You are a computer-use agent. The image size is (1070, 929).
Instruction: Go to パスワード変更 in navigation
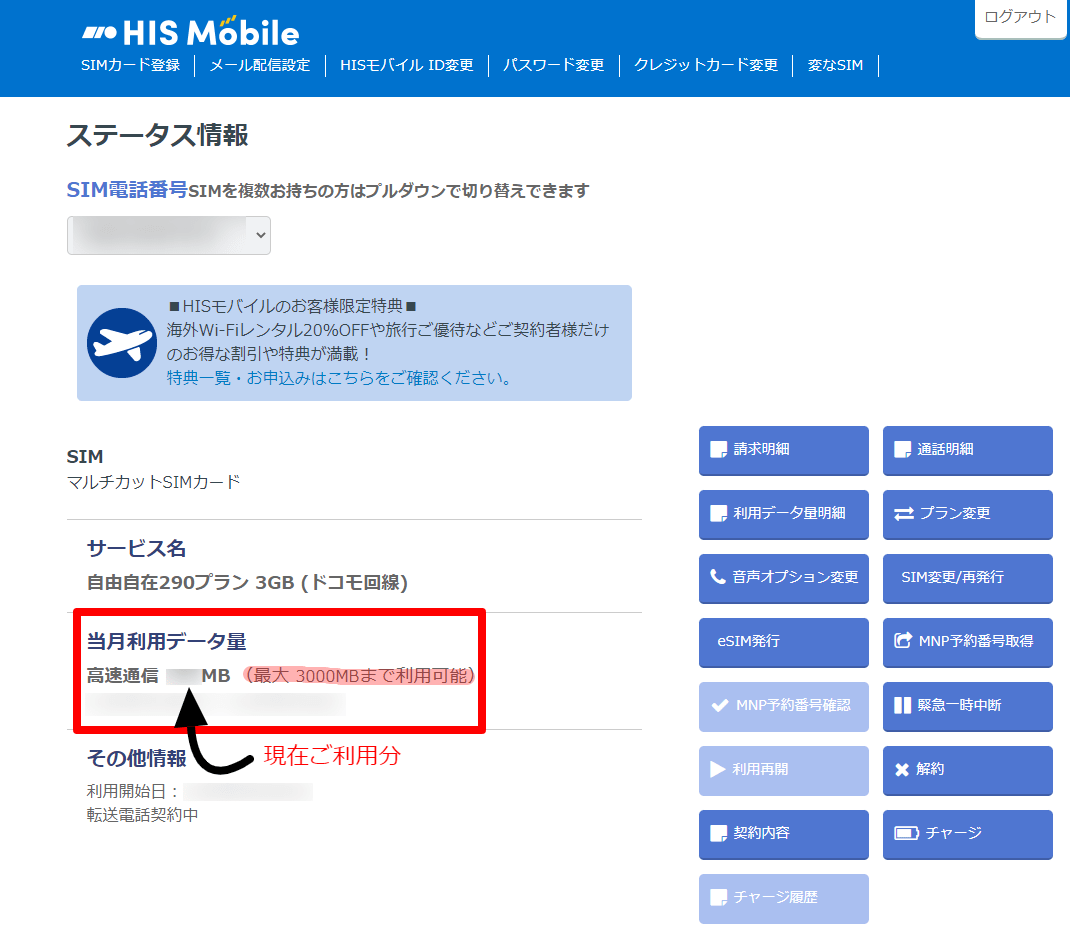coord(553,65)
